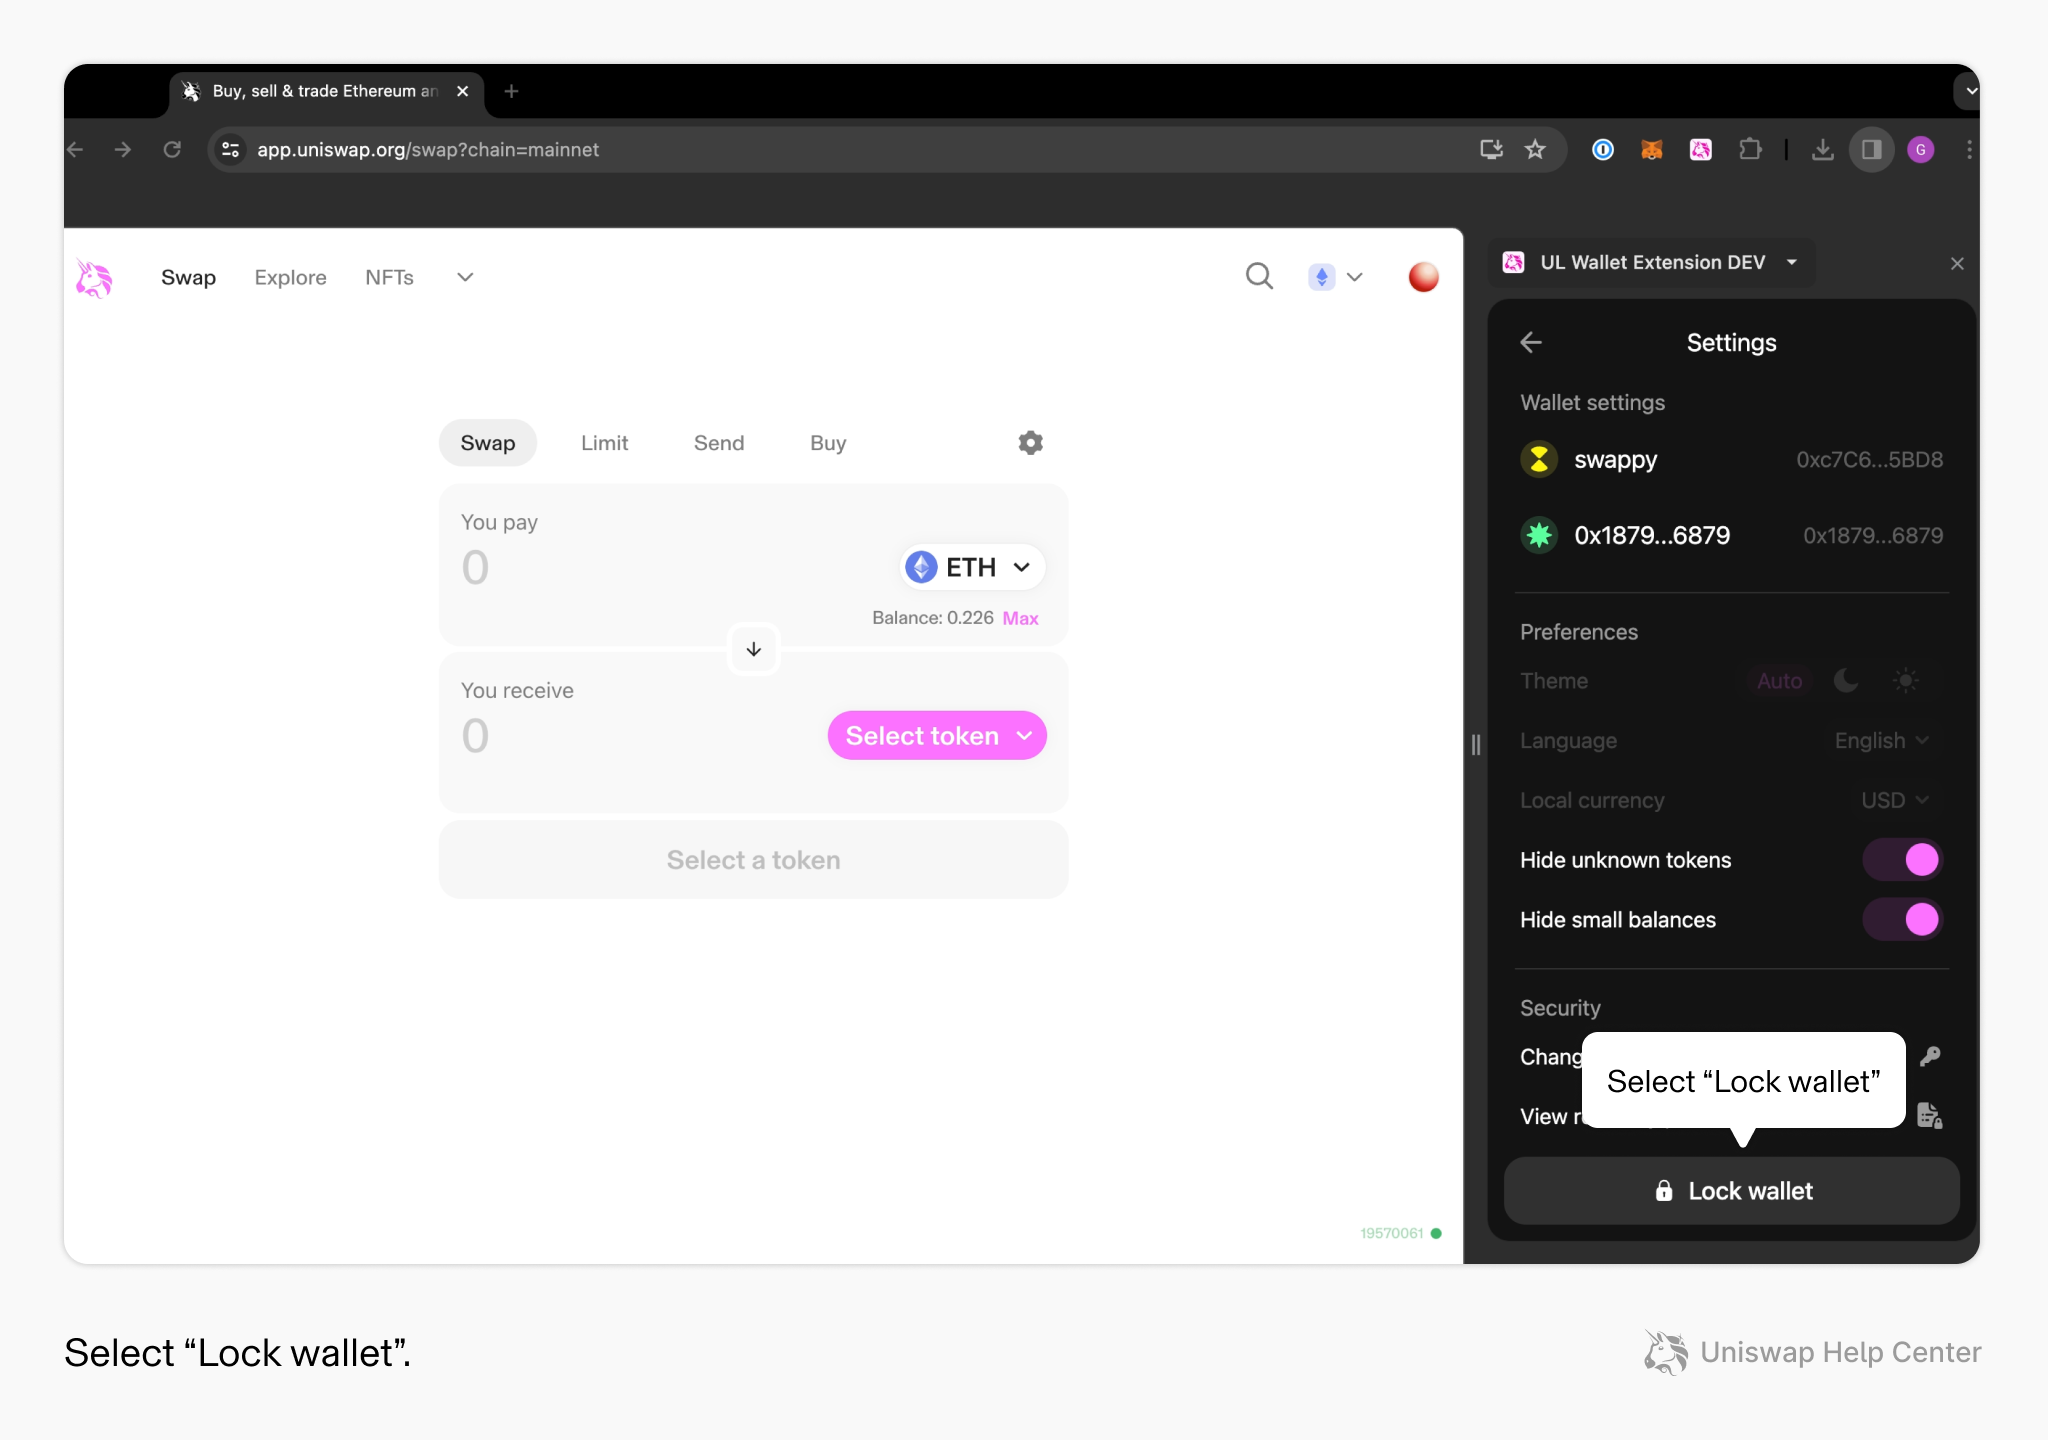Click the Uniswap unicorn logo icon
2048x1440 pixels.
pyautogui.click(x=97, y=277)
